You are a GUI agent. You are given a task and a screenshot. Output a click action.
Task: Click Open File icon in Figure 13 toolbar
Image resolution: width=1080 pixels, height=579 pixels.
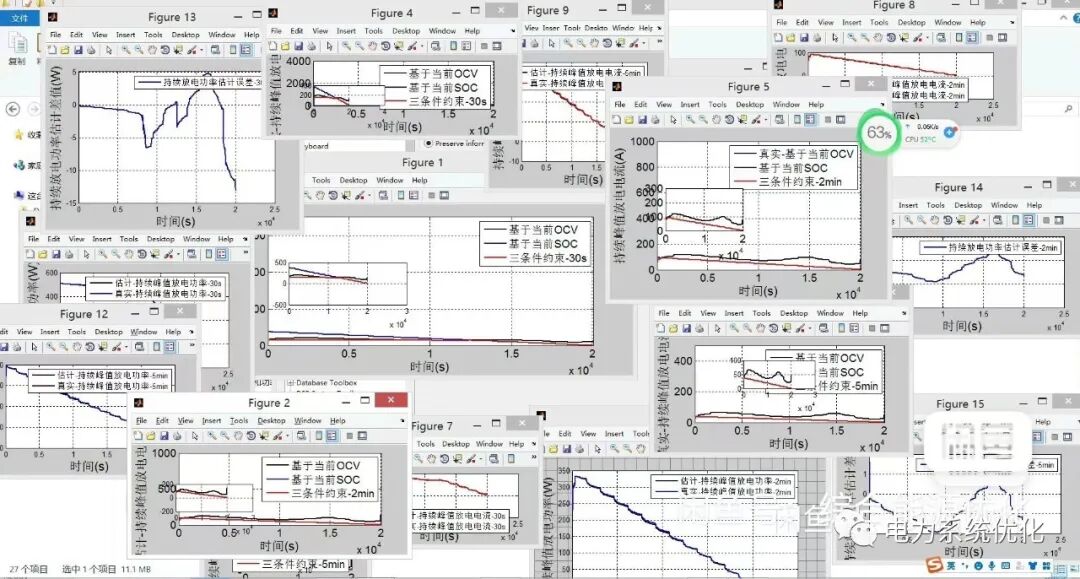point(65,50)
